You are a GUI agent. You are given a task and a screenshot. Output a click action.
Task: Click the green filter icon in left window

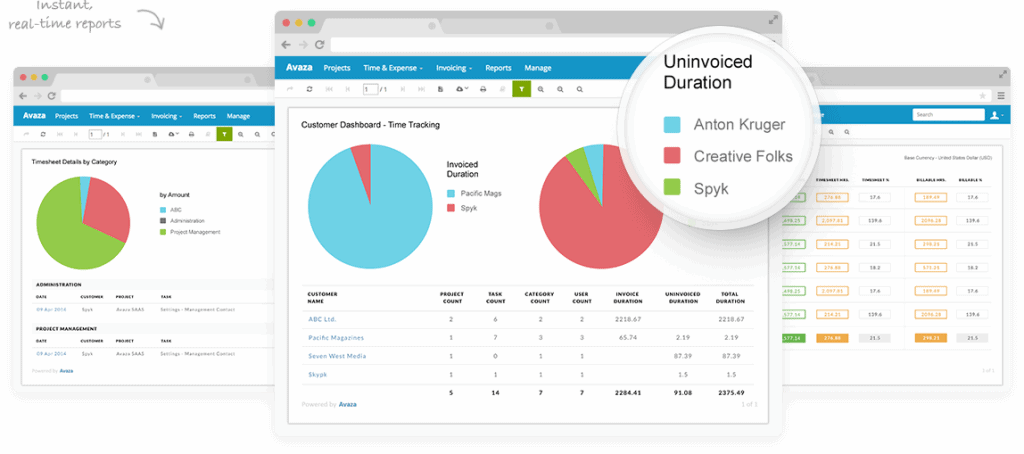(x=224, y=133)
